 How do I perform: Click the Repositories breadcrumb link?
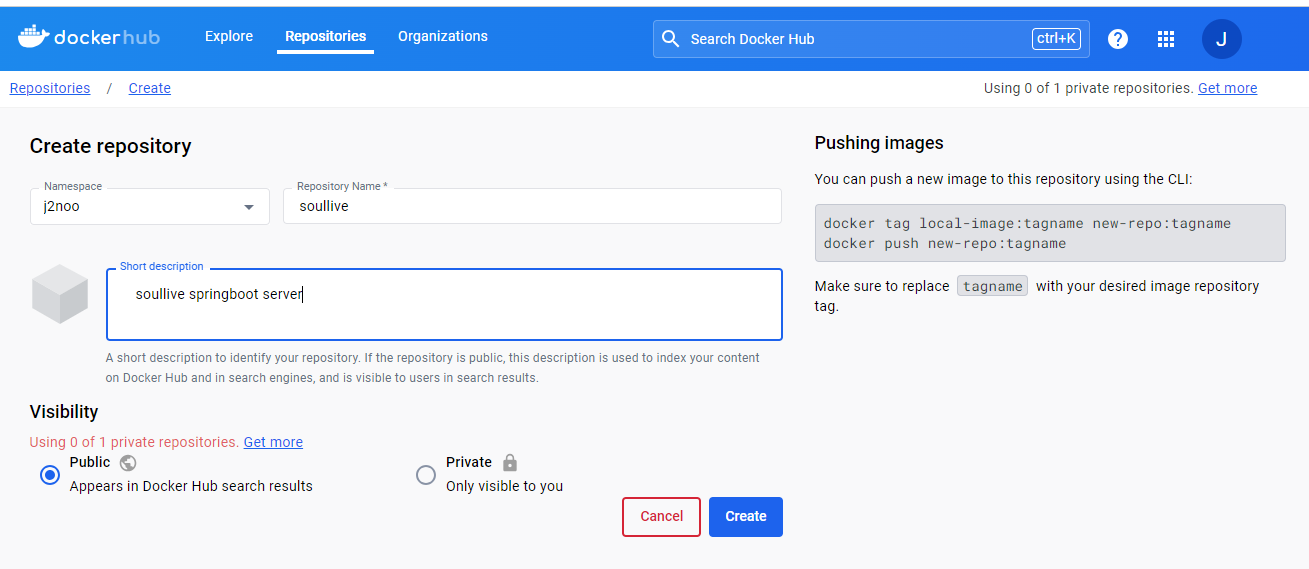pyautogui.click(x=50, y=88)
